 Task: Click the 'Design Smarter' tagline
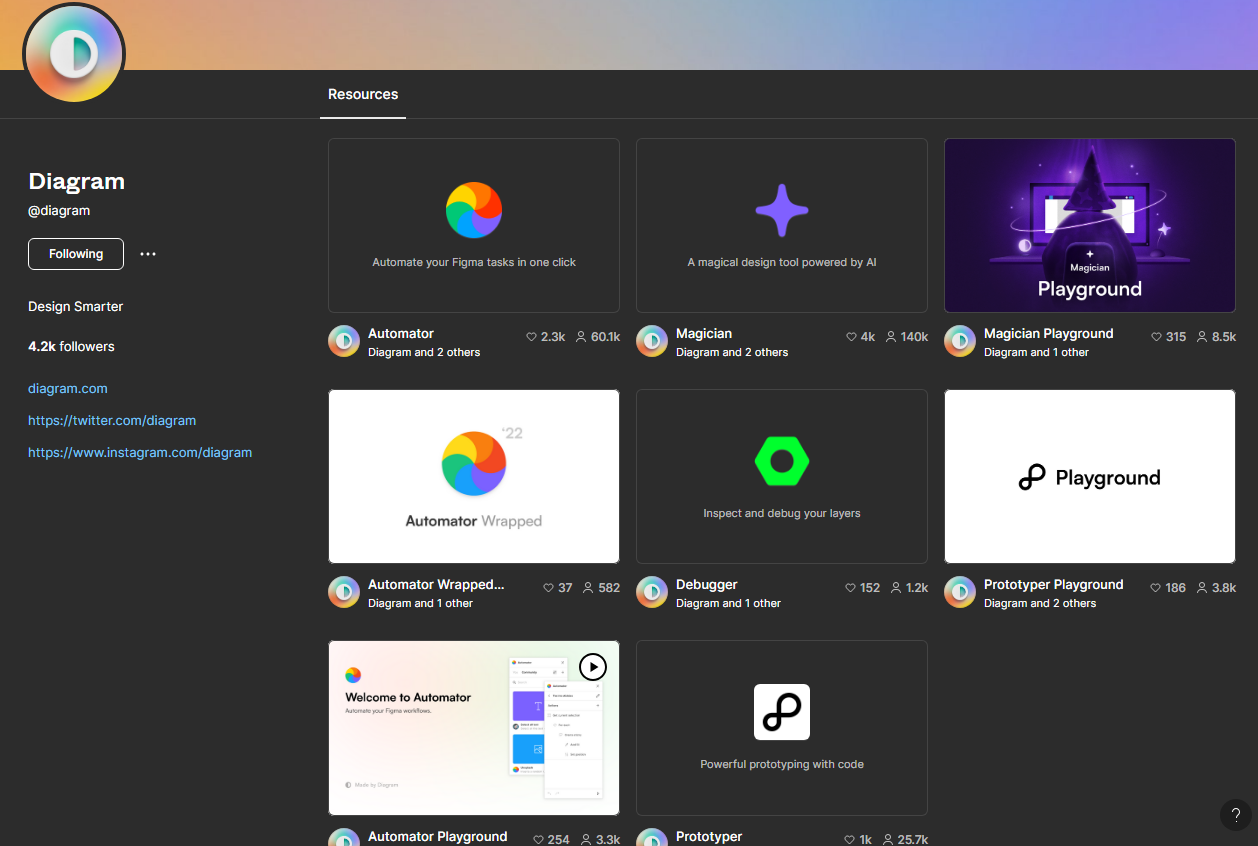tap(76, 306)
